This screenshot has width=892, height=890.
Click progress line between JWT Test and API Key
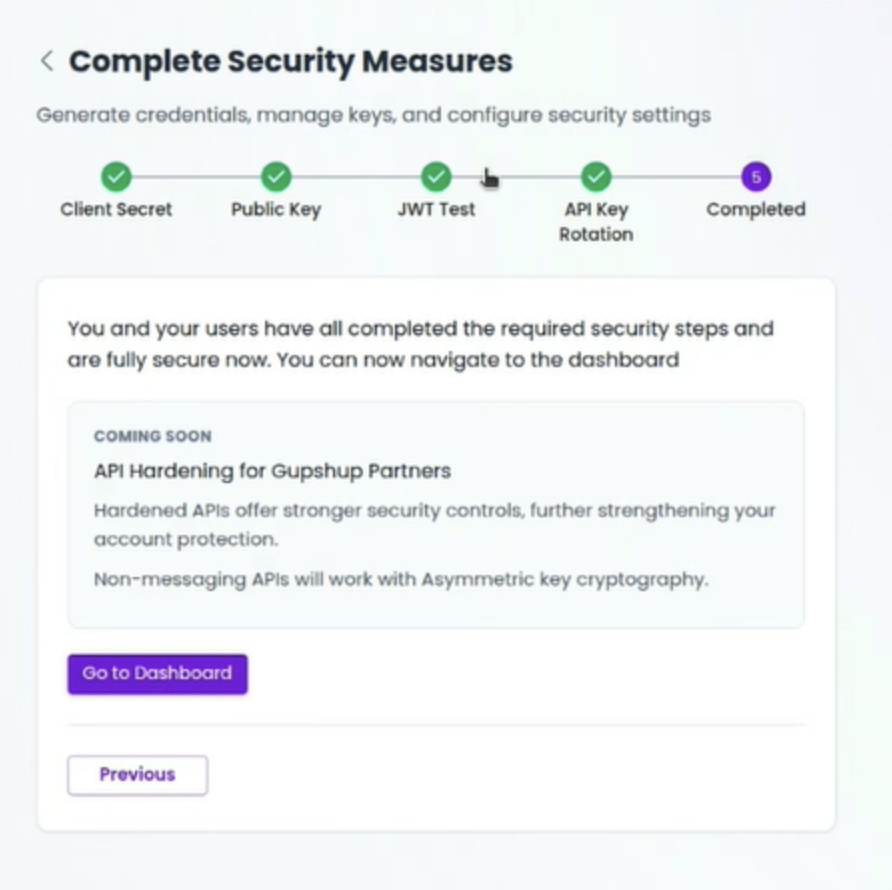click(516, 177)
